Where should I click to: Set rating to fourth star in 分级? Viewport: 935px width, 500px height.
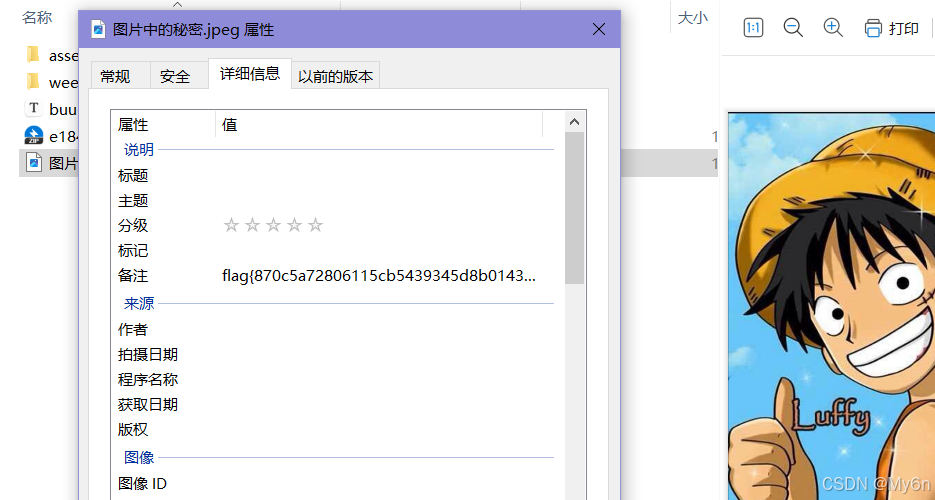[x=294, y=225]
